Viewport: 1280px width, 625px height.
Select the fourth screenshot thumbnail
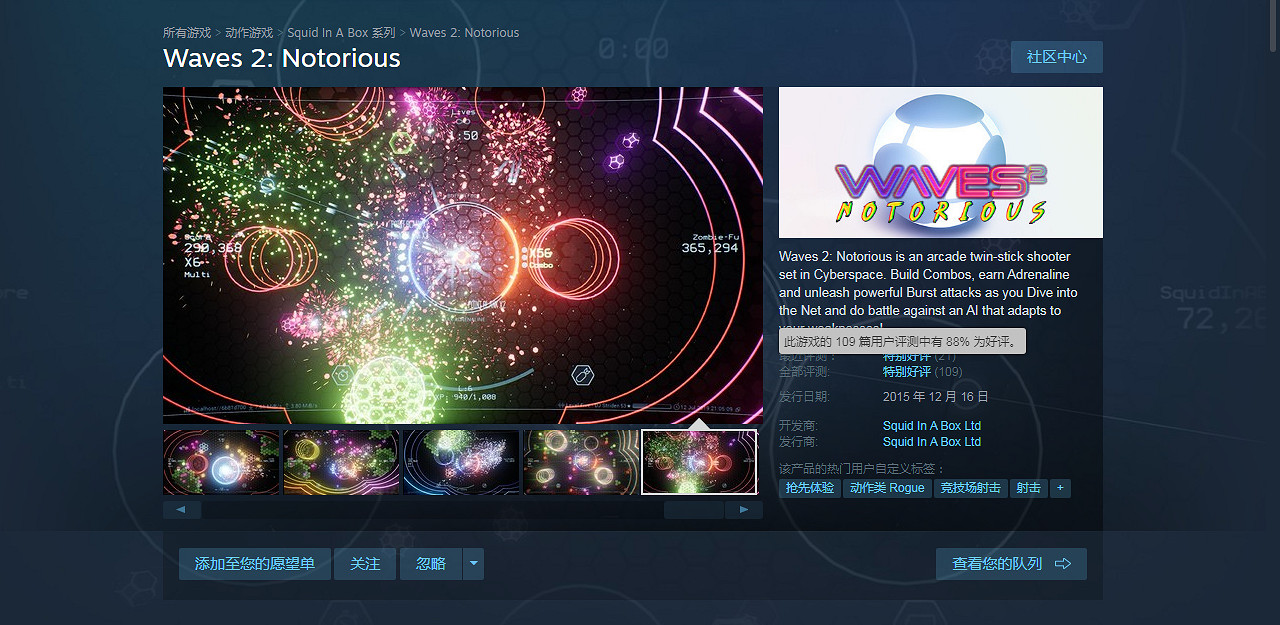coord(581,462)
